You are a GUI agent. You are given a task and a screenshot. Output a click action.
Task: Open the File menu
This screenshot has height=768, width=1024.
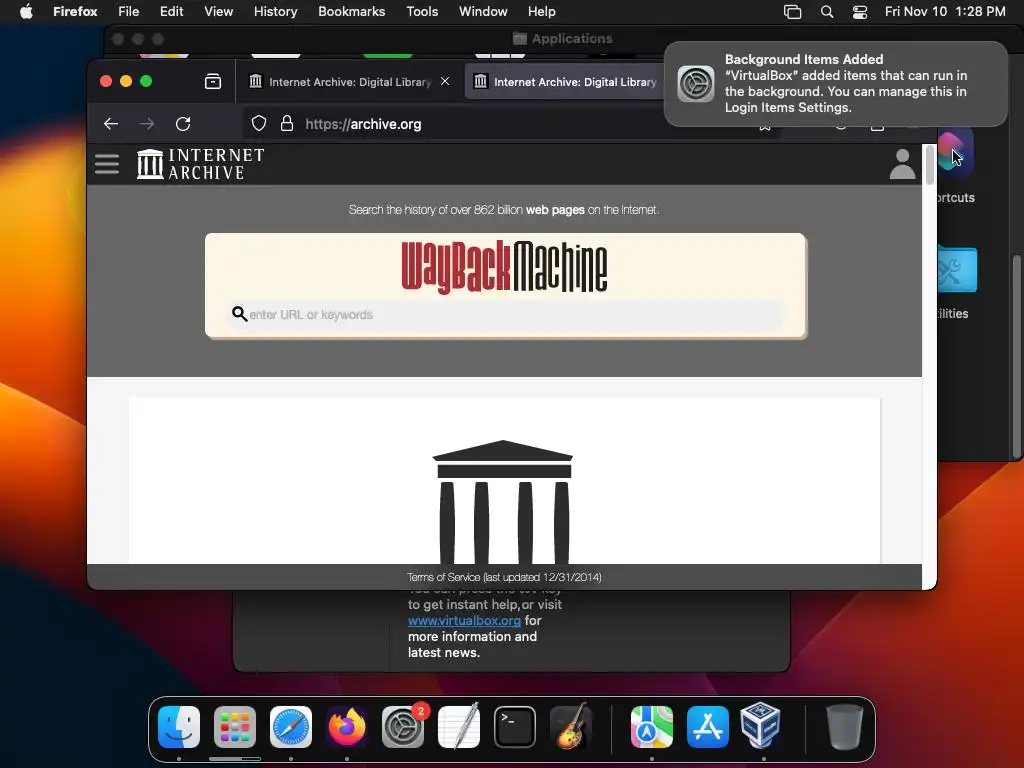(x=129, y=12)
